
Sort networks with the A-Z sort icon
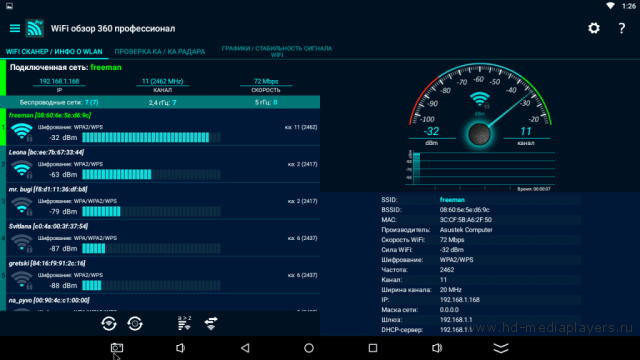[184, 323]
